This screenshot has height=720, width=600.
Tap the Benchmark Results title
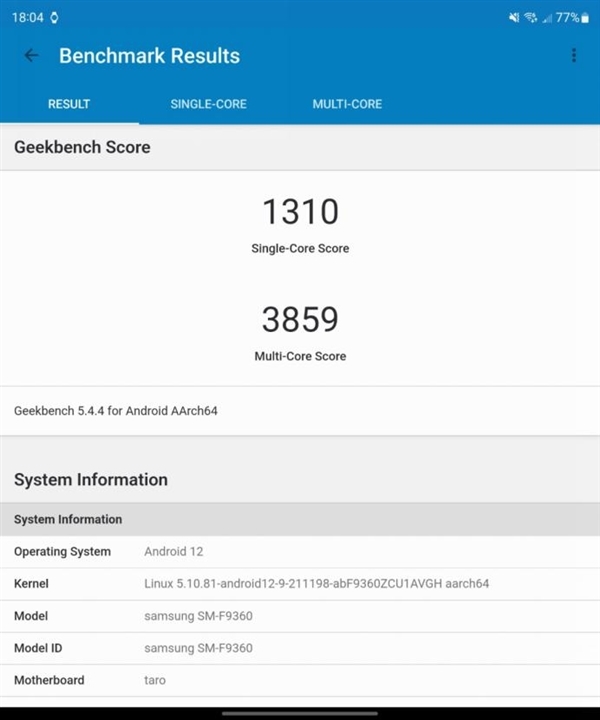[x=149, y=56]
